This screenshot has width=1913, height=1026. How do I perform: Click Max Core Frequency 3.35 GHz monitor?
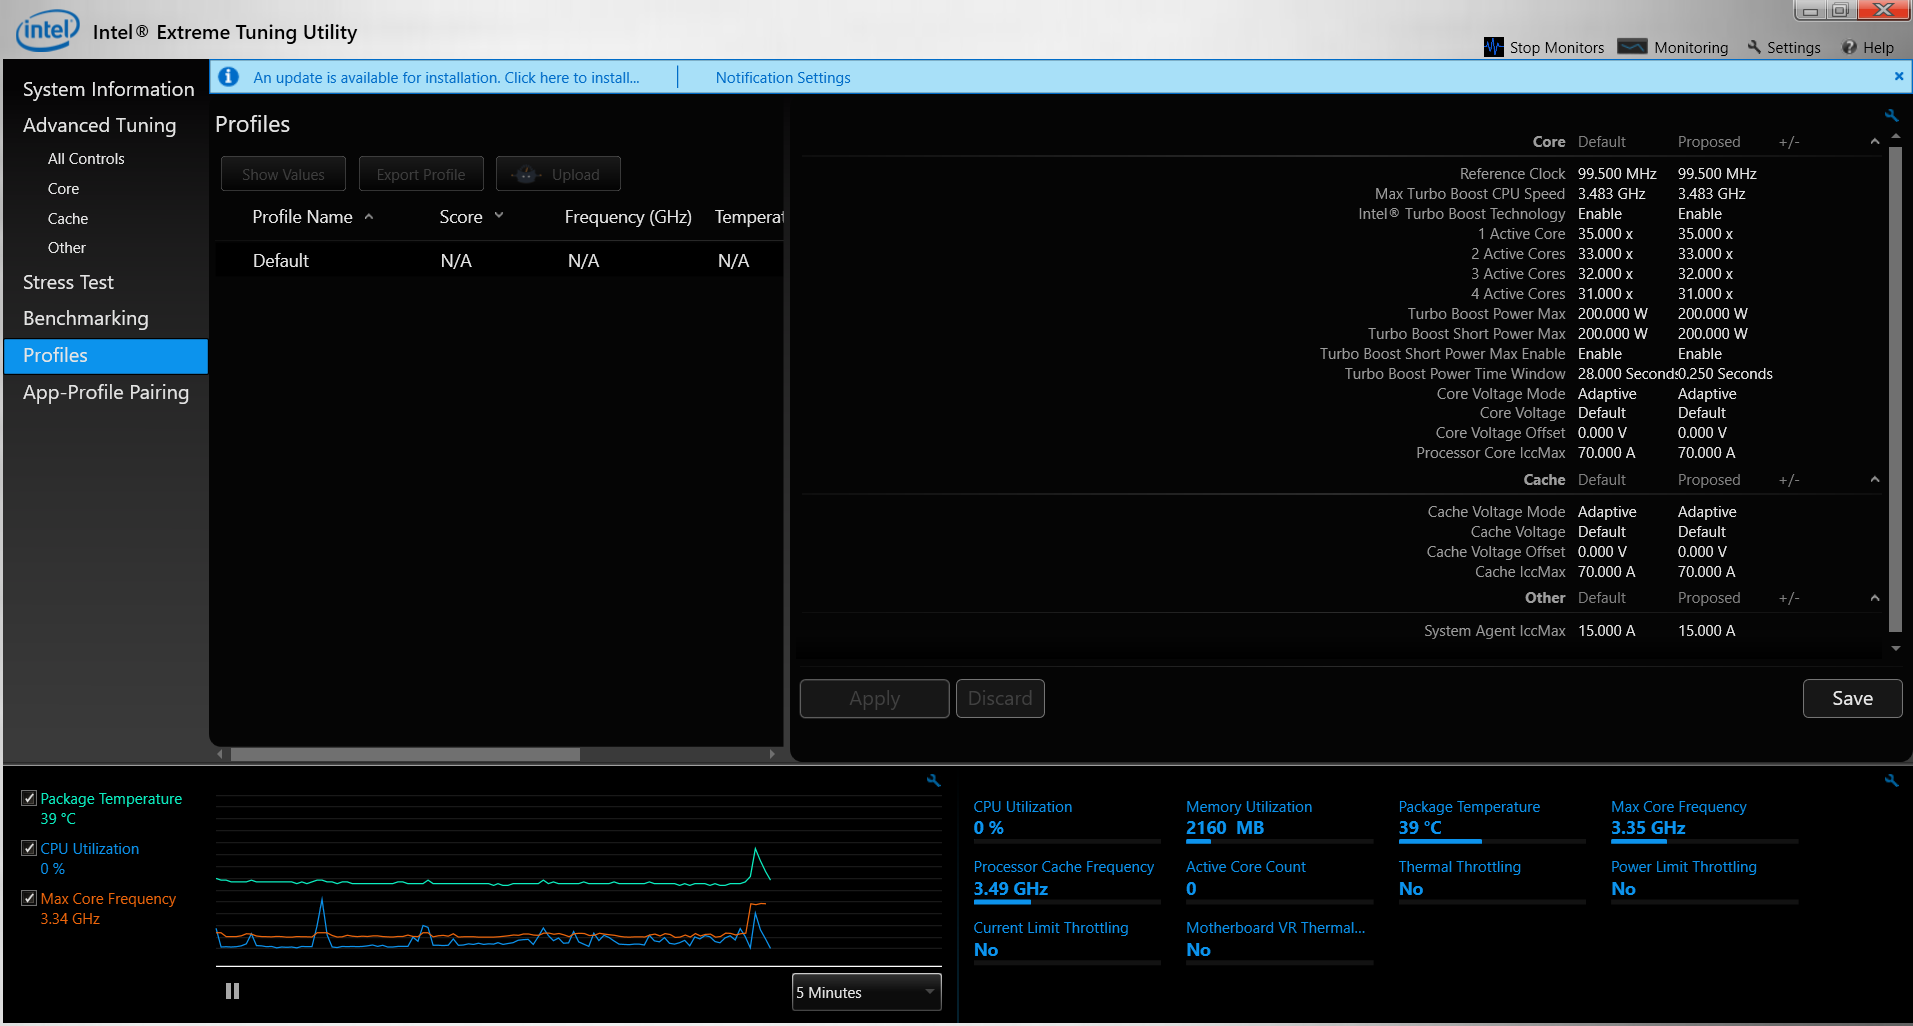pyautogui.click(x=1648, y=828)
